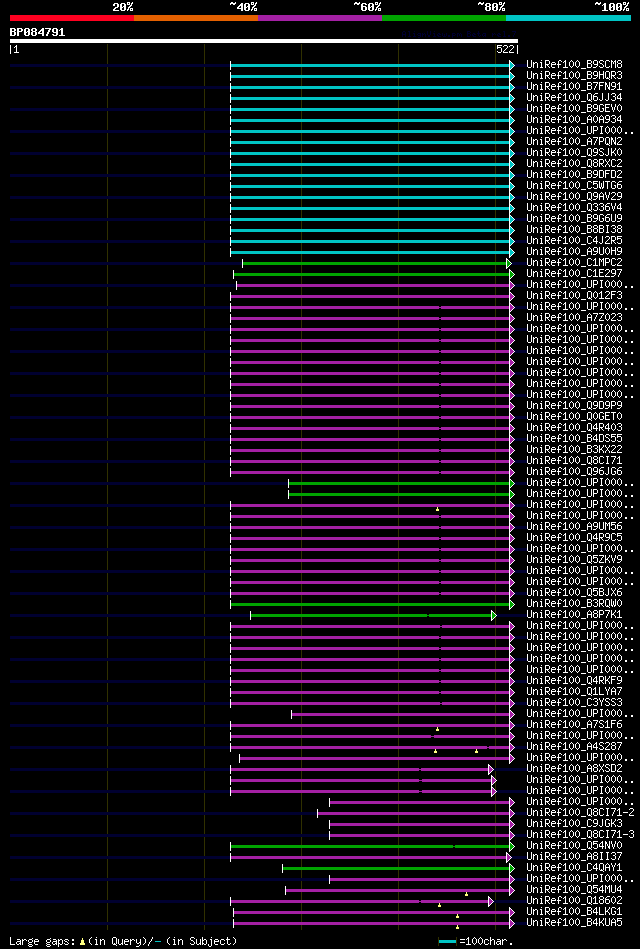The width and height of the screenshot is (640, 949).
Task: Select the UniRef100_Q6JJ34 label
Action: tap(574, 97)
